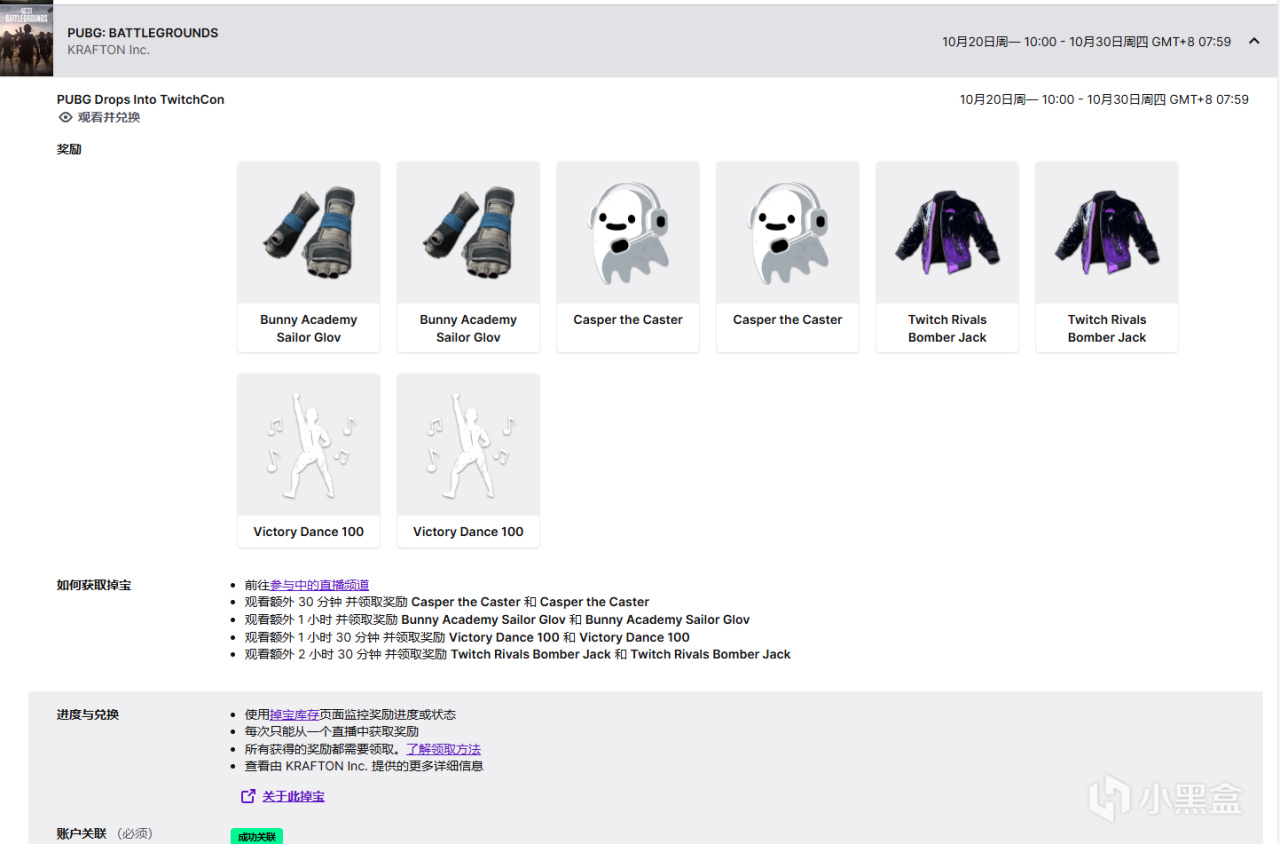Click the PUBG: BATTLEGROUNDS title text
Screen dimensions: 1280x844
tap(143, 33)
